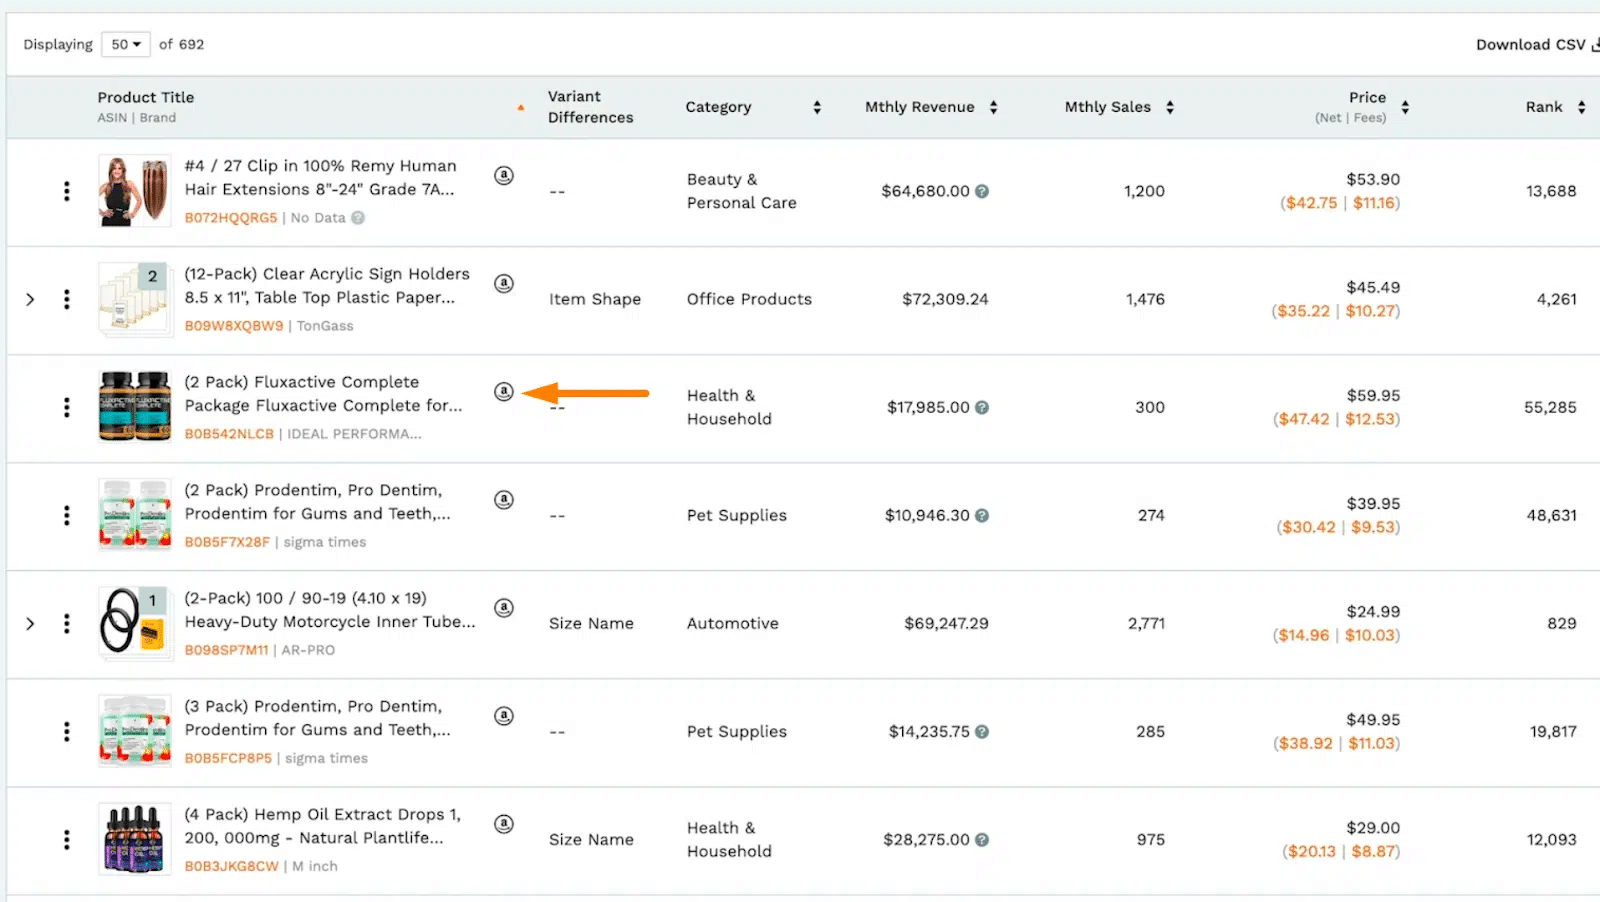Screen dimensions: 1600x902
Task: Expand variants for Motorcycle Inner Tube row
Action: (x=30, y=623)
